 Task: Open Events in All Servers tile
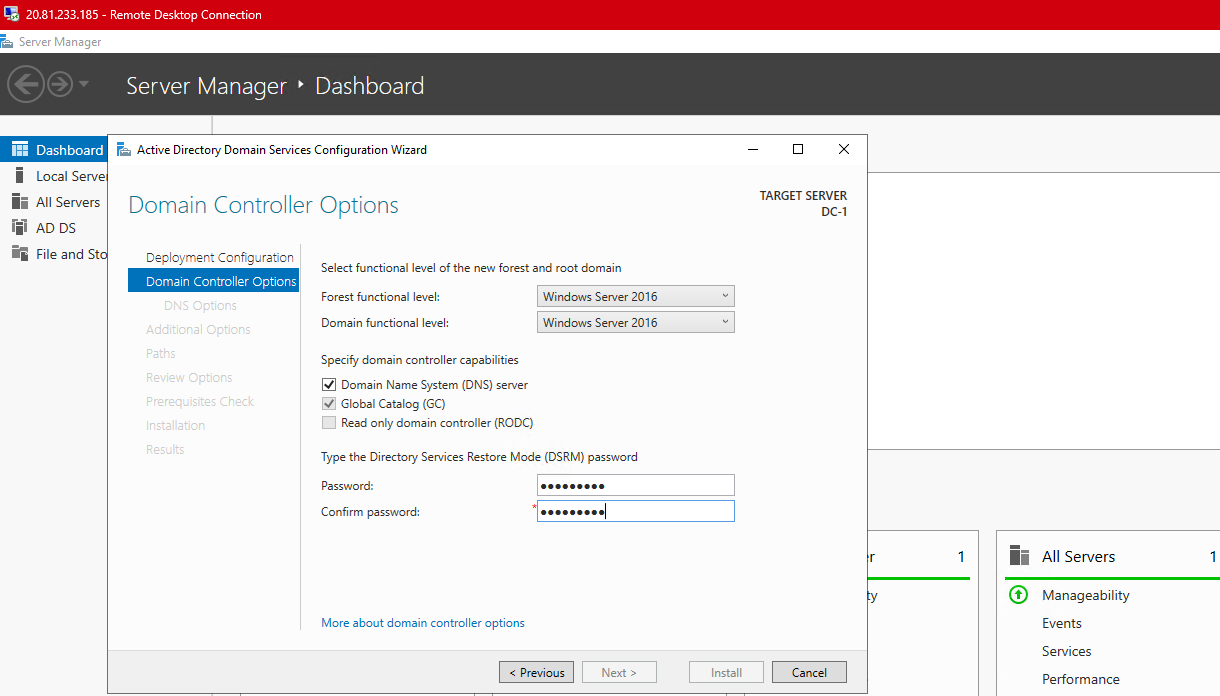pos(1062,623)
